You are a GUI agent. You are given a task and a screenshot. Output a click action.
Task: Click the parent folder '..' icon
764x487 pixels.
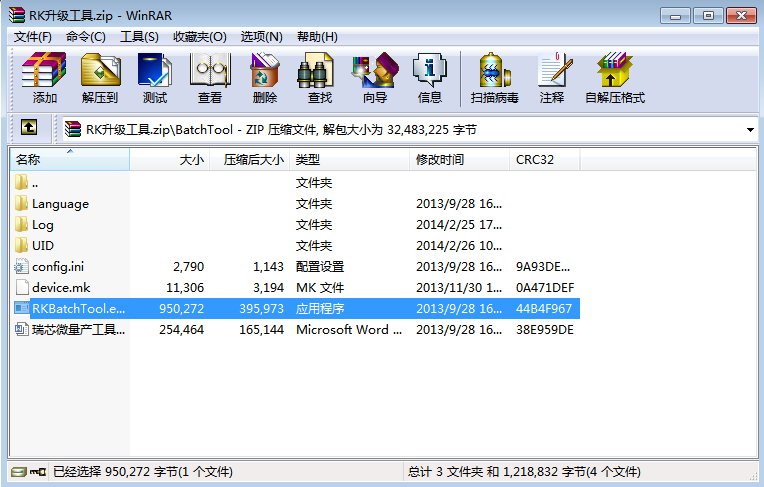pyautogui.click(x=21, y=182)
